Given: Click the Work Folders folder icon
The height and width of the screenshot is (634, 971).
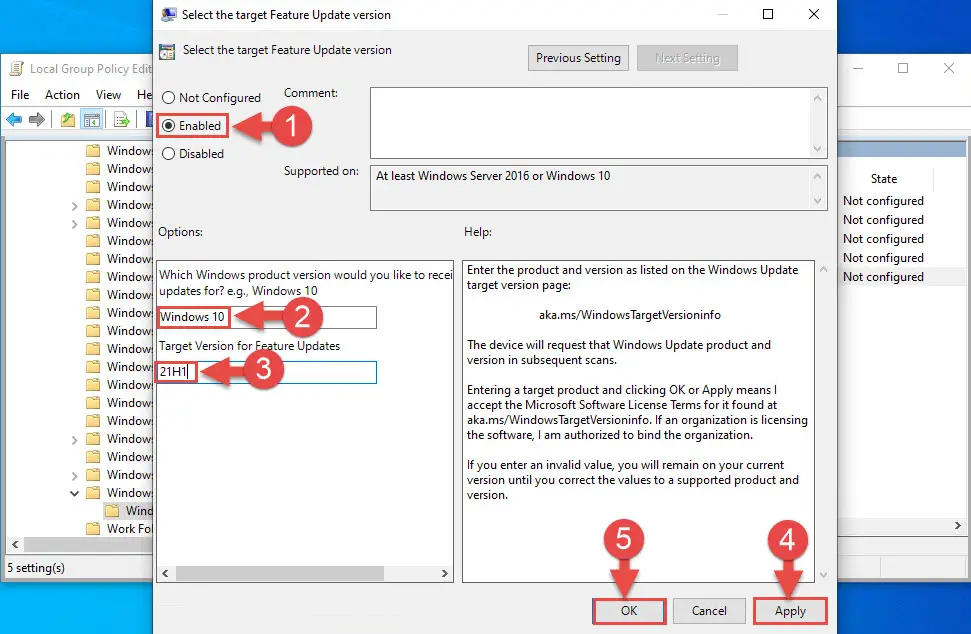Looking at the screenshot, I should tap(93, 529).
